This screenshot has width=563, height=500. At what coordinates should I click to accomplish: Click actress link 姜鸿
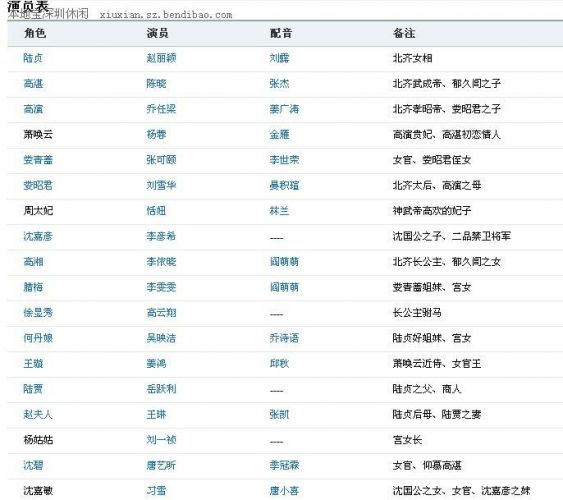(x=156, y=364)
